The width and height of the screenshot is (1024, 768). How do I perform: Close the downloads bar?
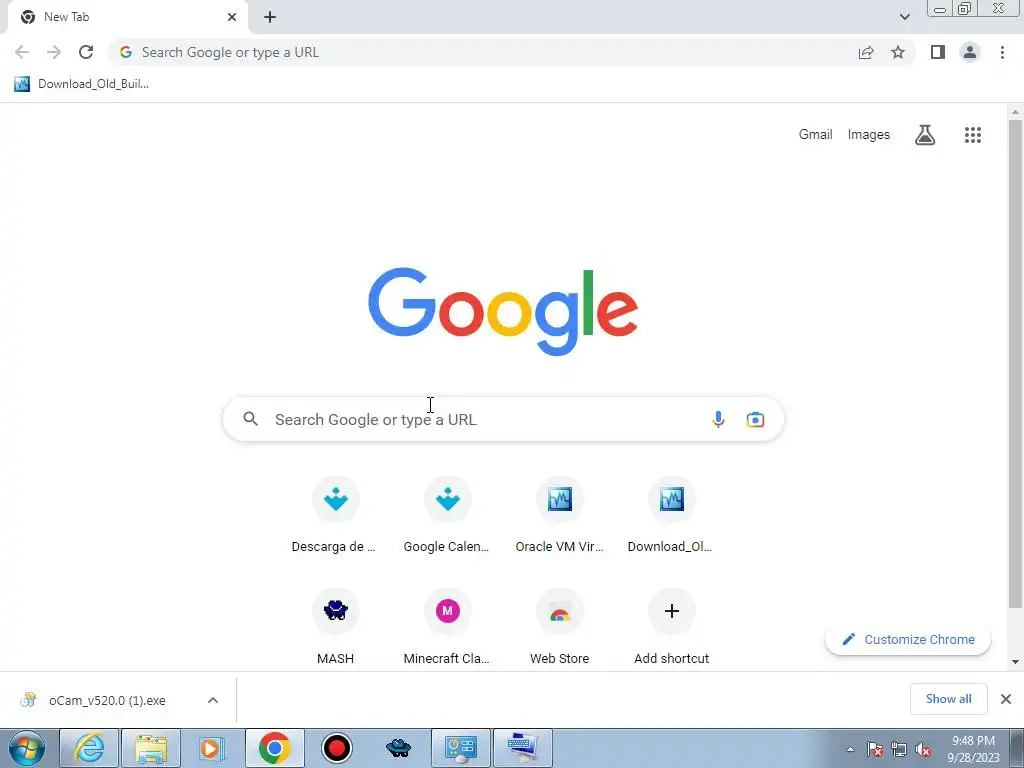(1006, 699)
